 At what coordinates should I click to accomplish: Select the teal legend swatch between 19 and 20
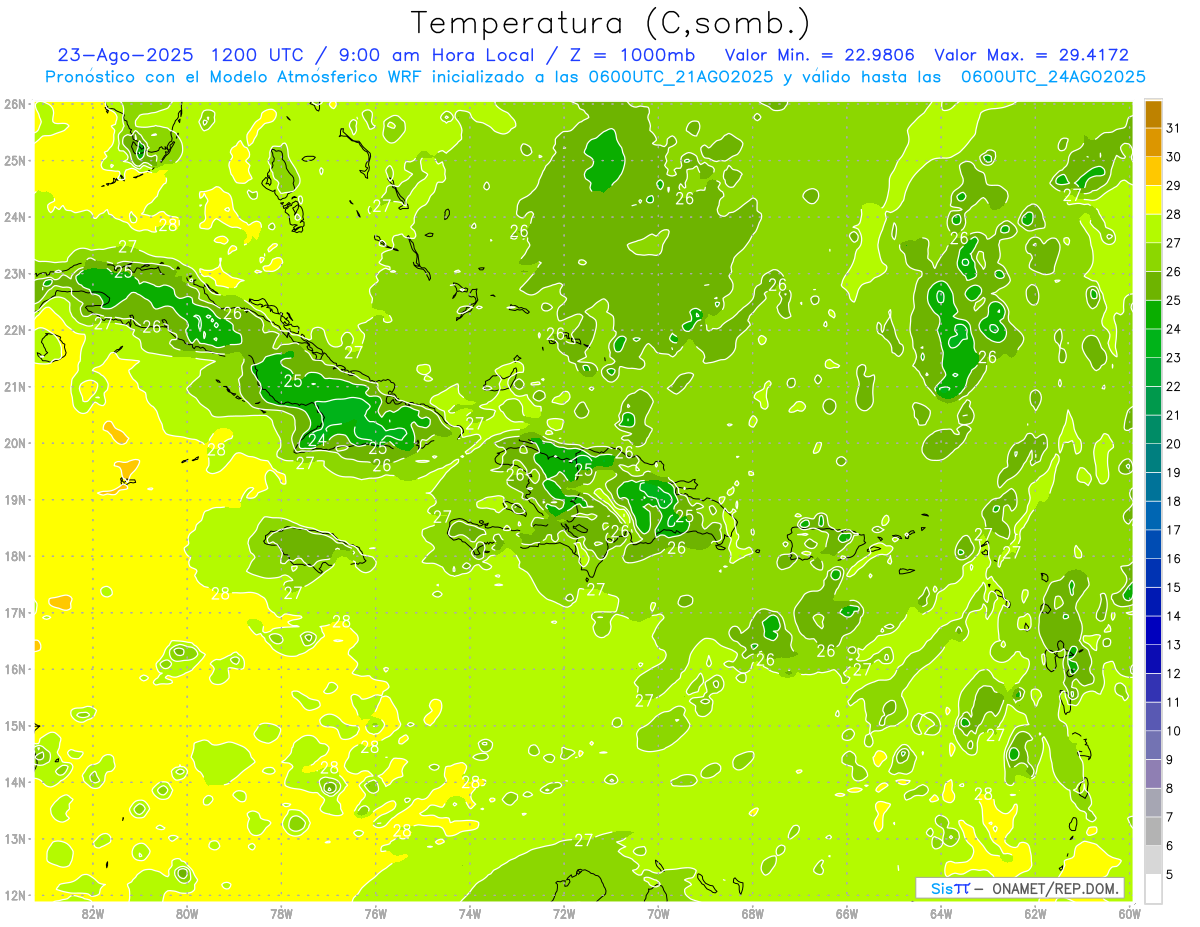pos(1153,458)
